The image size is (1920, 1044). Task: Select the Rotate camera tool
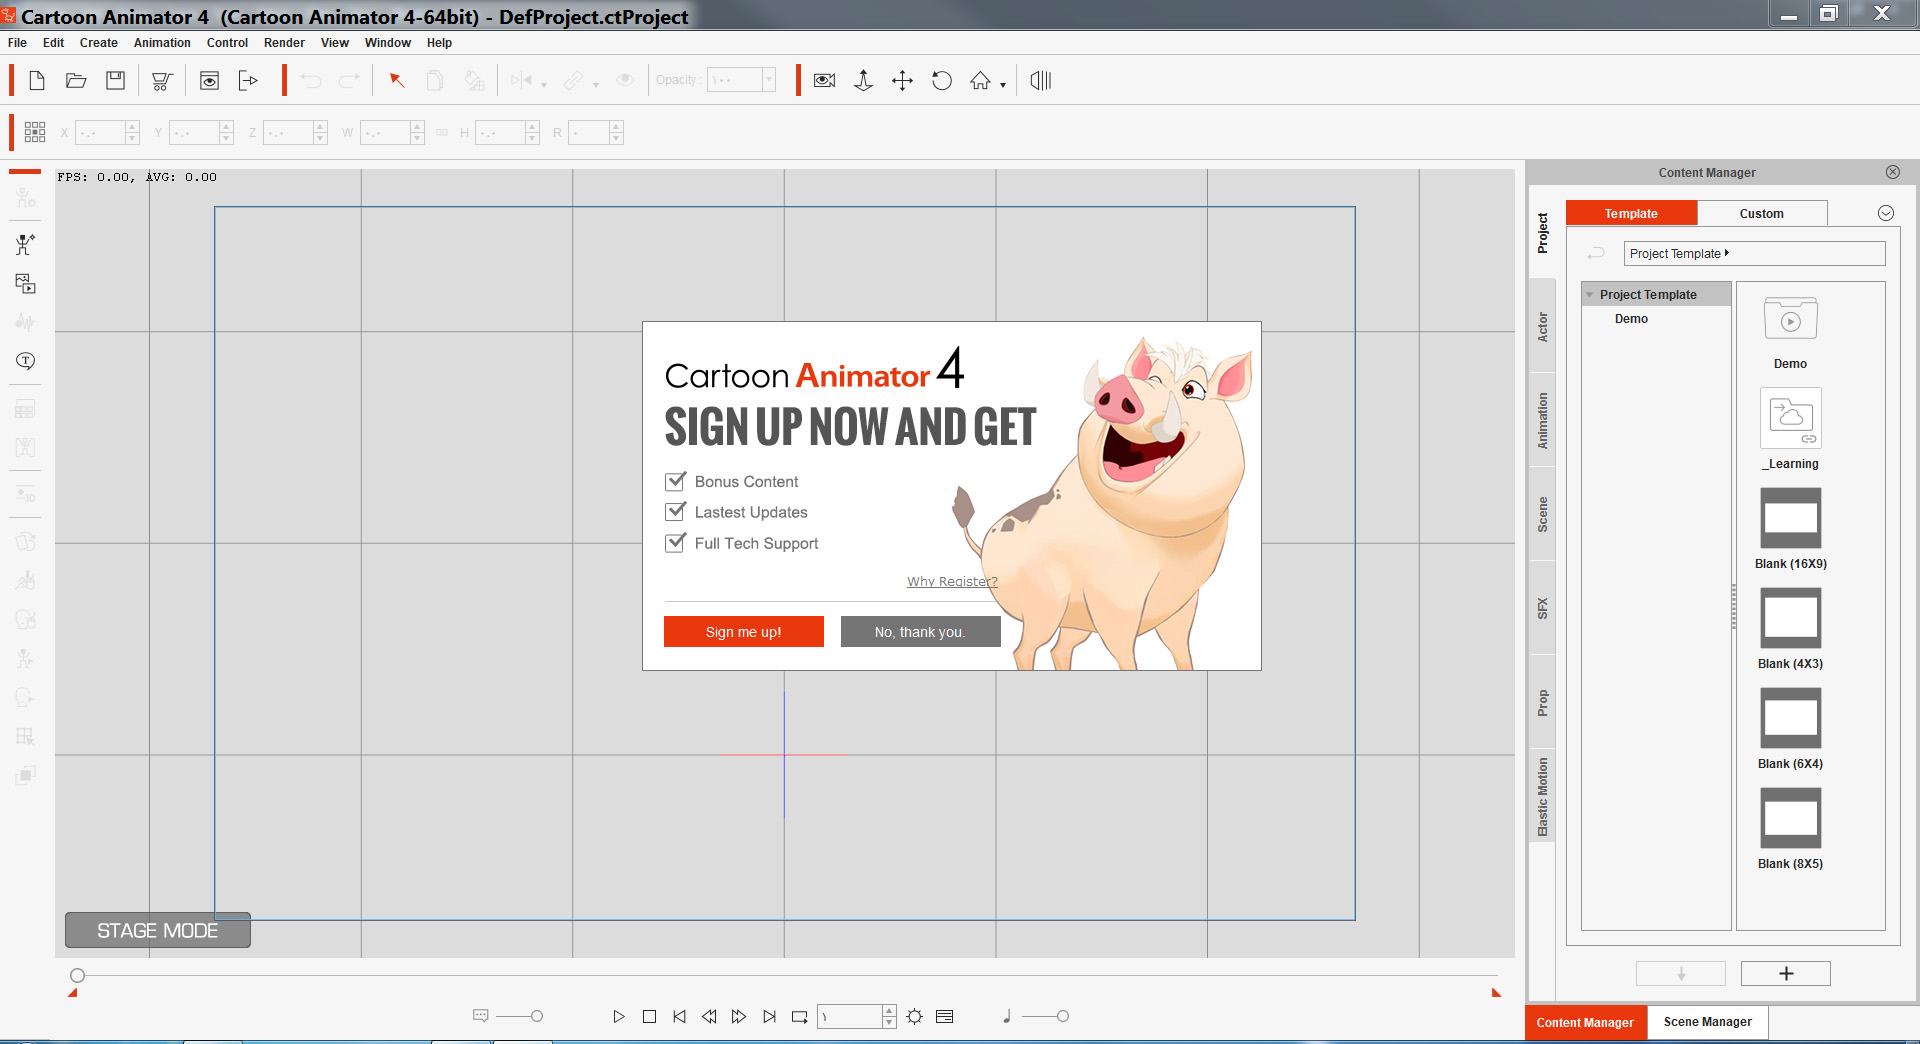click(x=942, y=81)
